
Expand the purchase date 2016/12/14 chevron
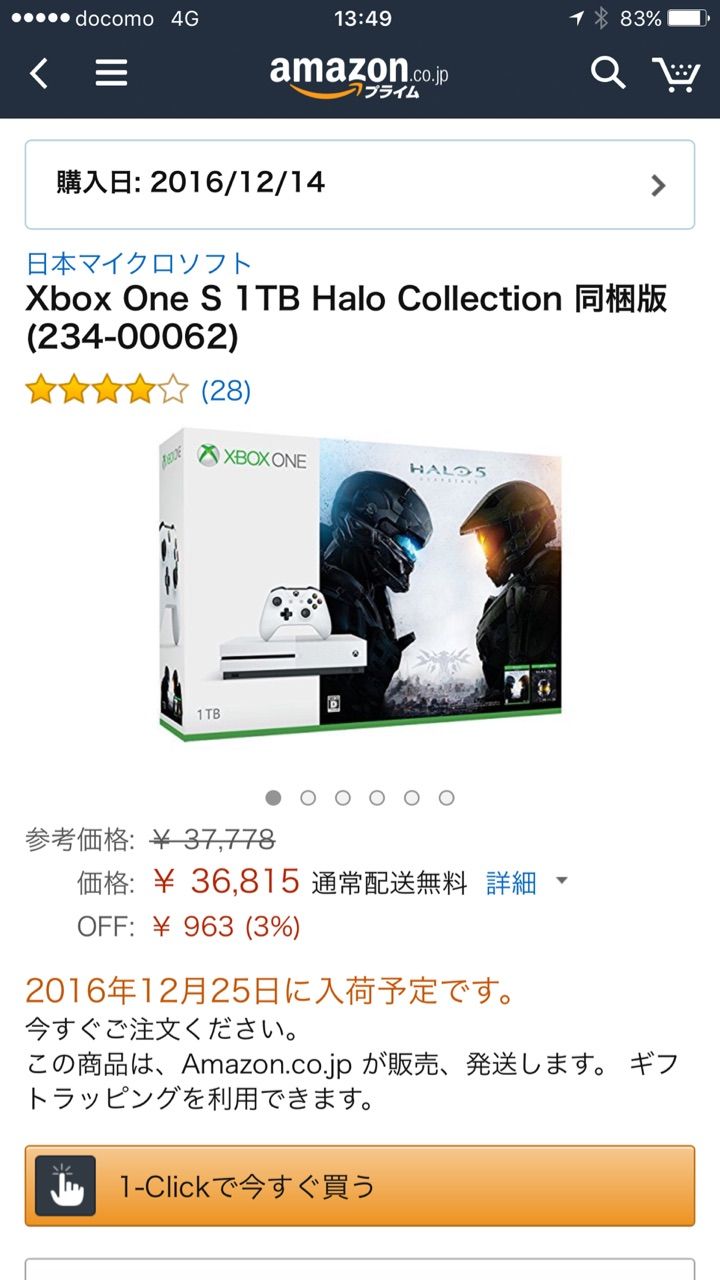click(x=657, y=185)
